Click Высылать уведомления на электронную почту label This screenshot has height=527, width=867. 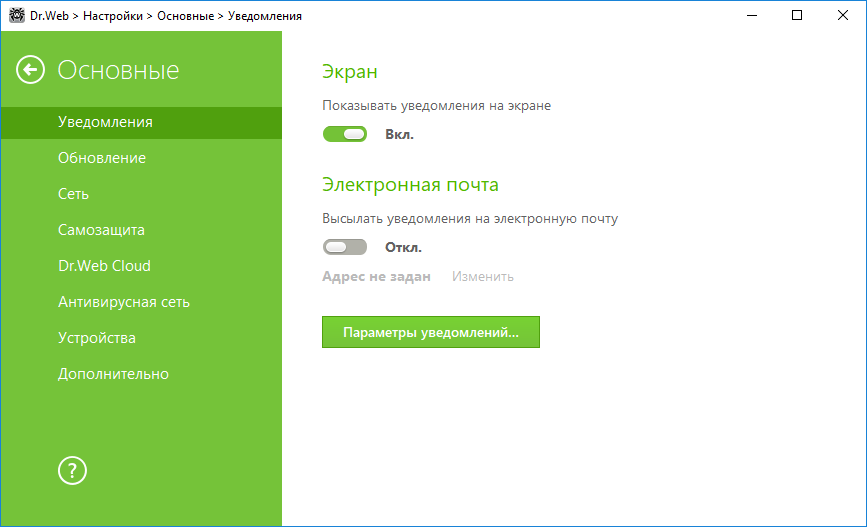pos(470,218)
